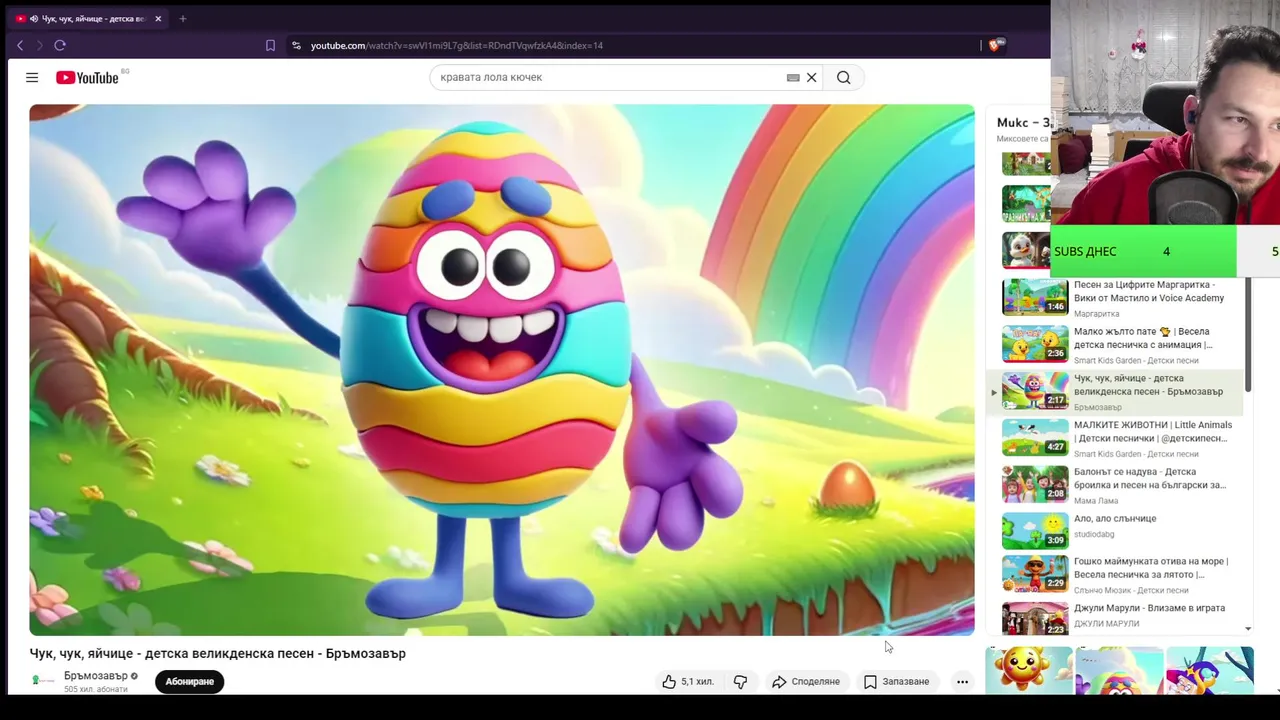Play 'МАЛКИТЕ ЖИВОТНИ | Little Animals' from playlist
Image resolution: width=1280 pixels, height=720 pixels.
(1153, 431)
